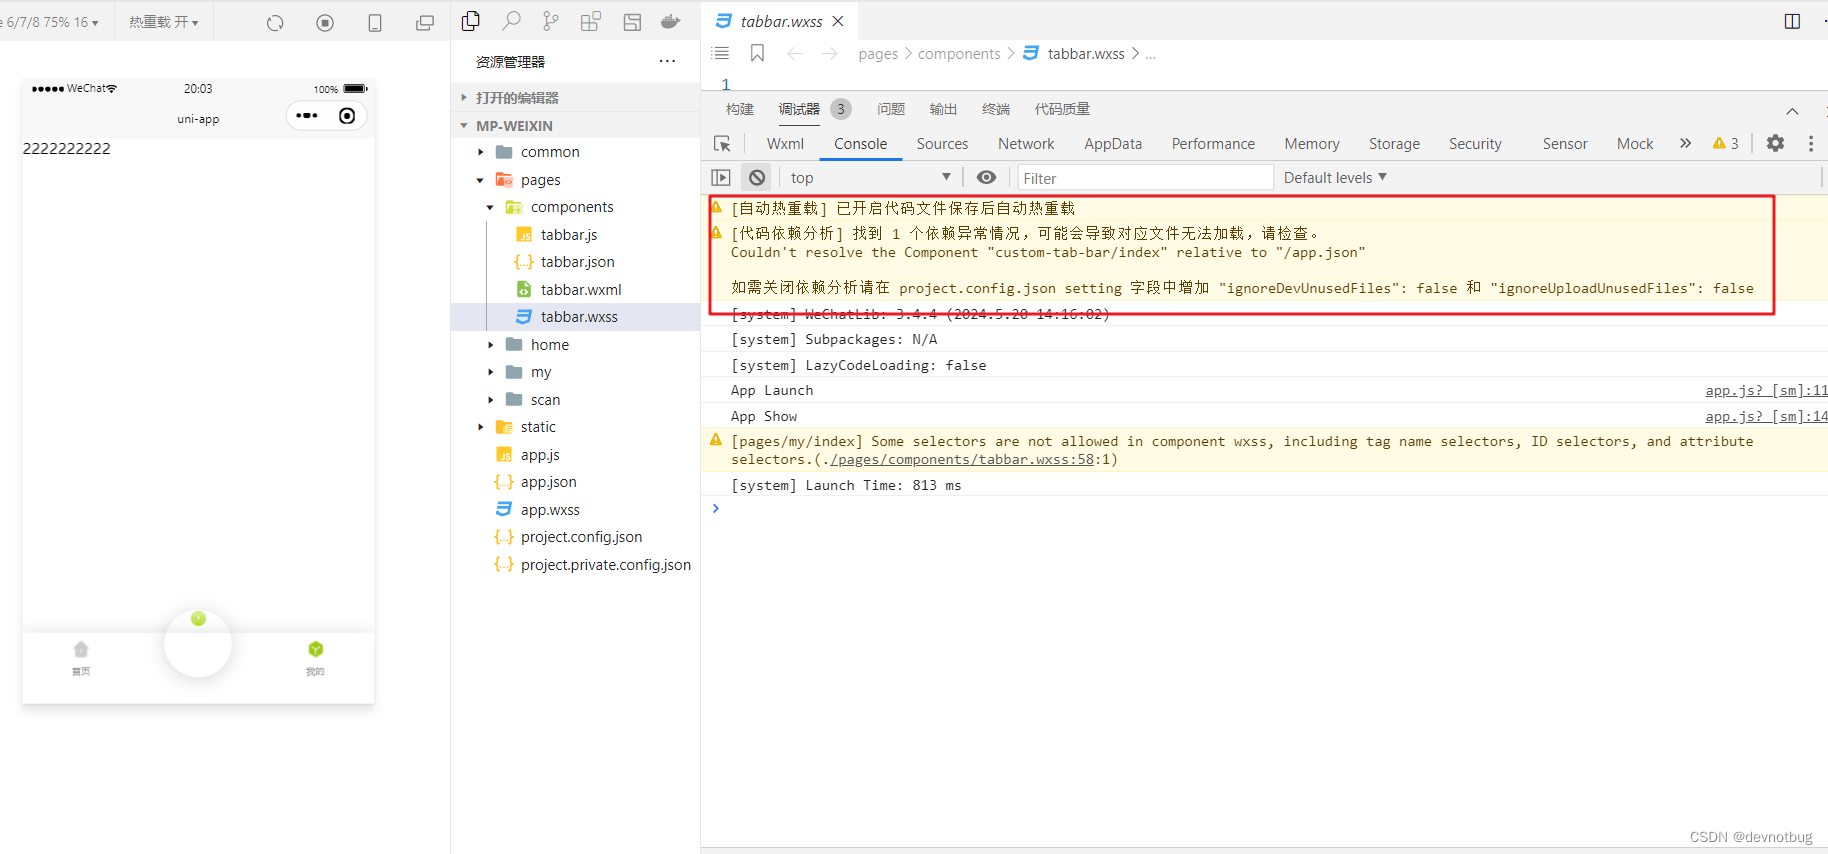Screen dimensions: 1828x854
Task: Open the 构建 panel tab
Action: (740, 109)
